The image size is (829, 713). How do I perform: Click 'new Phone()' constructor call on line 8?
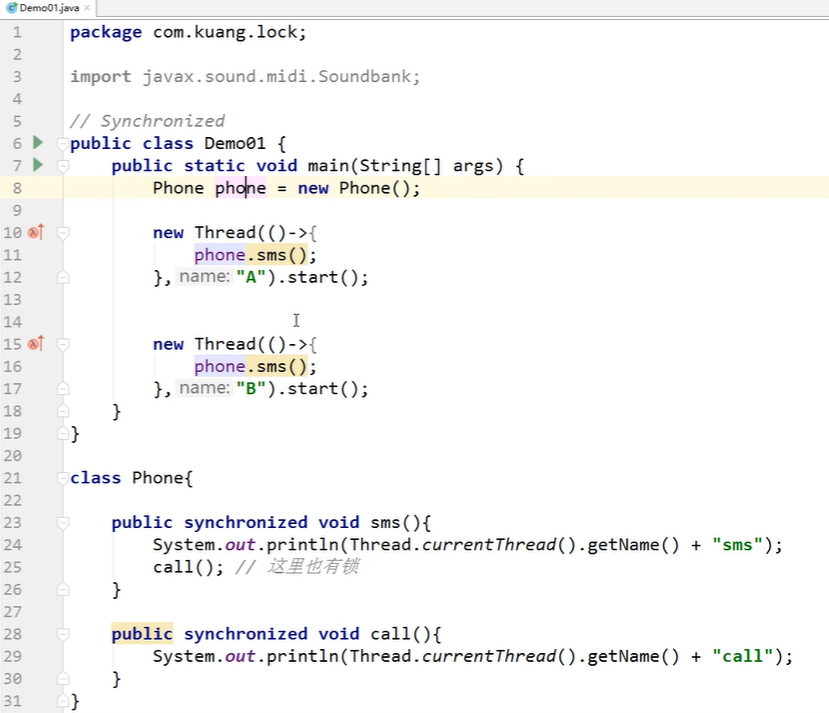pos(354,188)
